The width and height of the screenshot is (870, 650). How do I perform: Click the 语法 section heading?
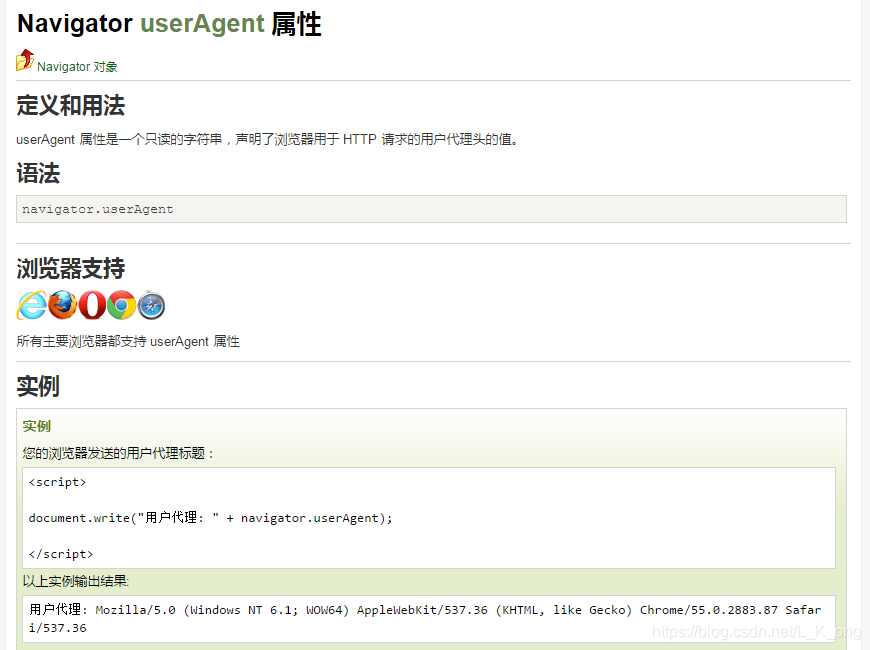coord(39,173)
